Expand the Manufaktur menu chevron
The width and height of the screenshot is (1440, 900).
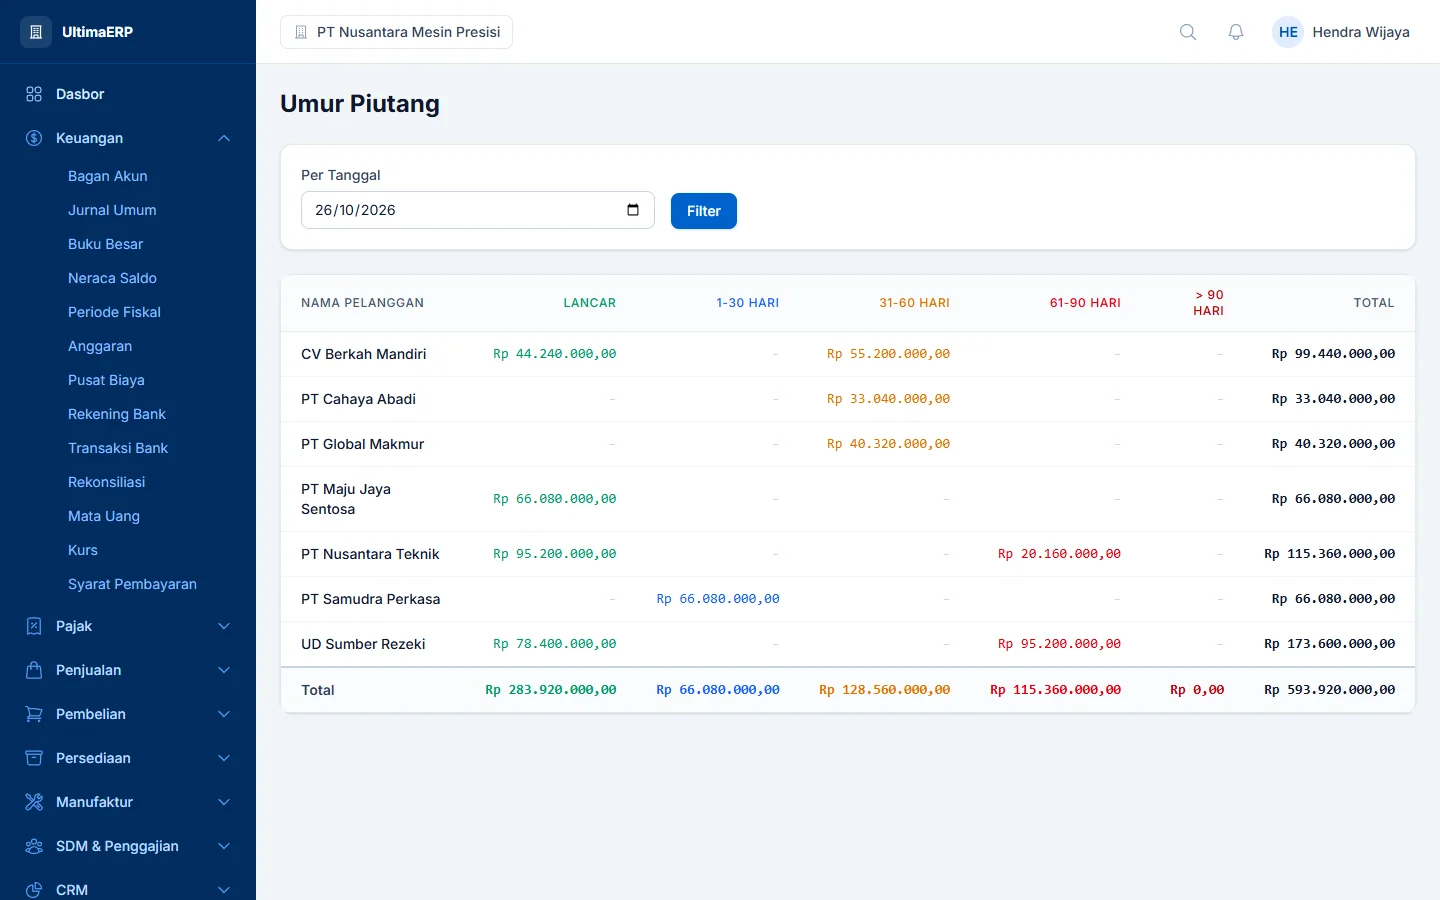pyautogui.click(x=224, y=802)
